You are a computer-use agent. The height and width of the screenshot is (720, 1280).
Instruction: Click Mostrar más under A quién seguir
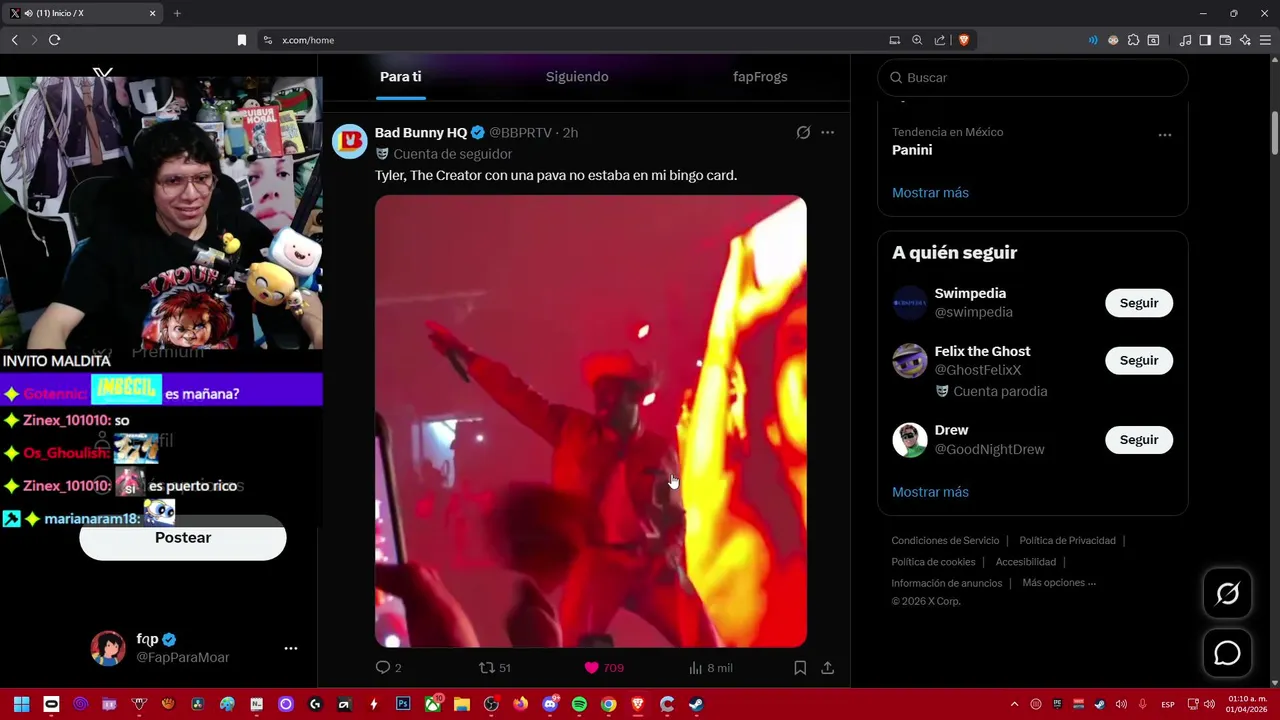coord(930,492)
